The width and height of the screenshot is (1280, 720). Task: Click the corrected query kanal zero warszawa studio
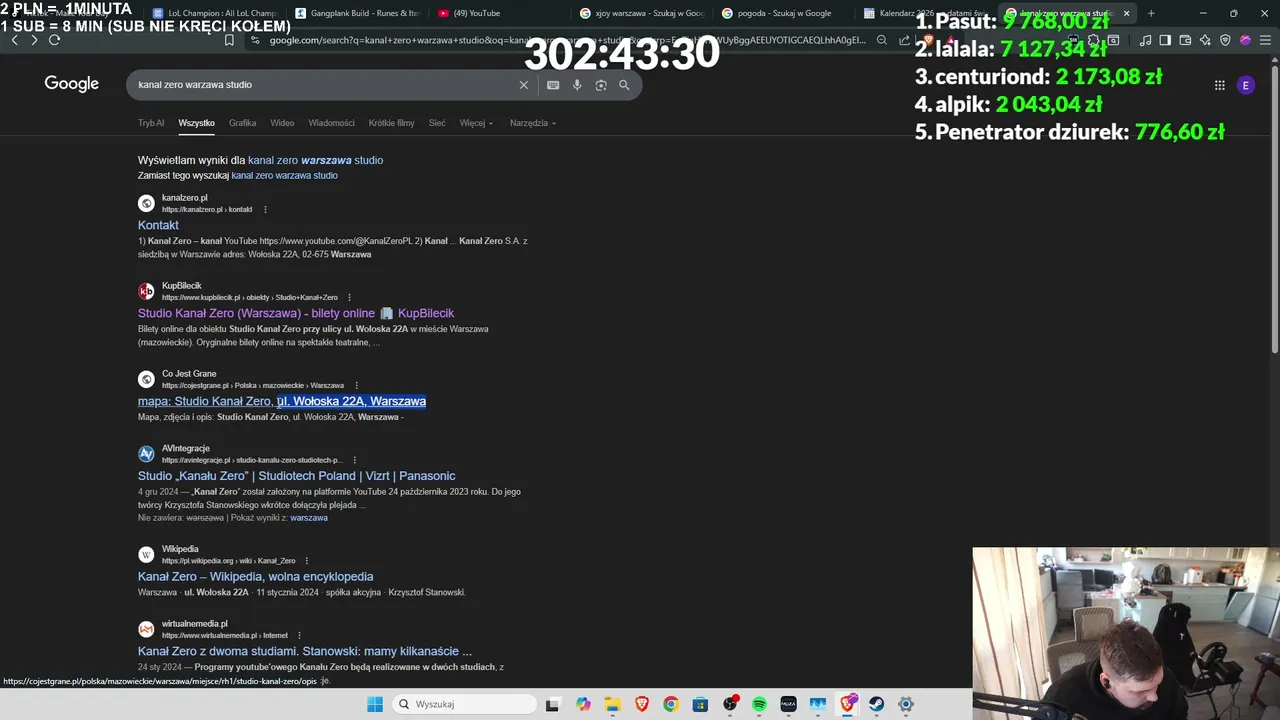pyautogui.click(x=315, y=160)
